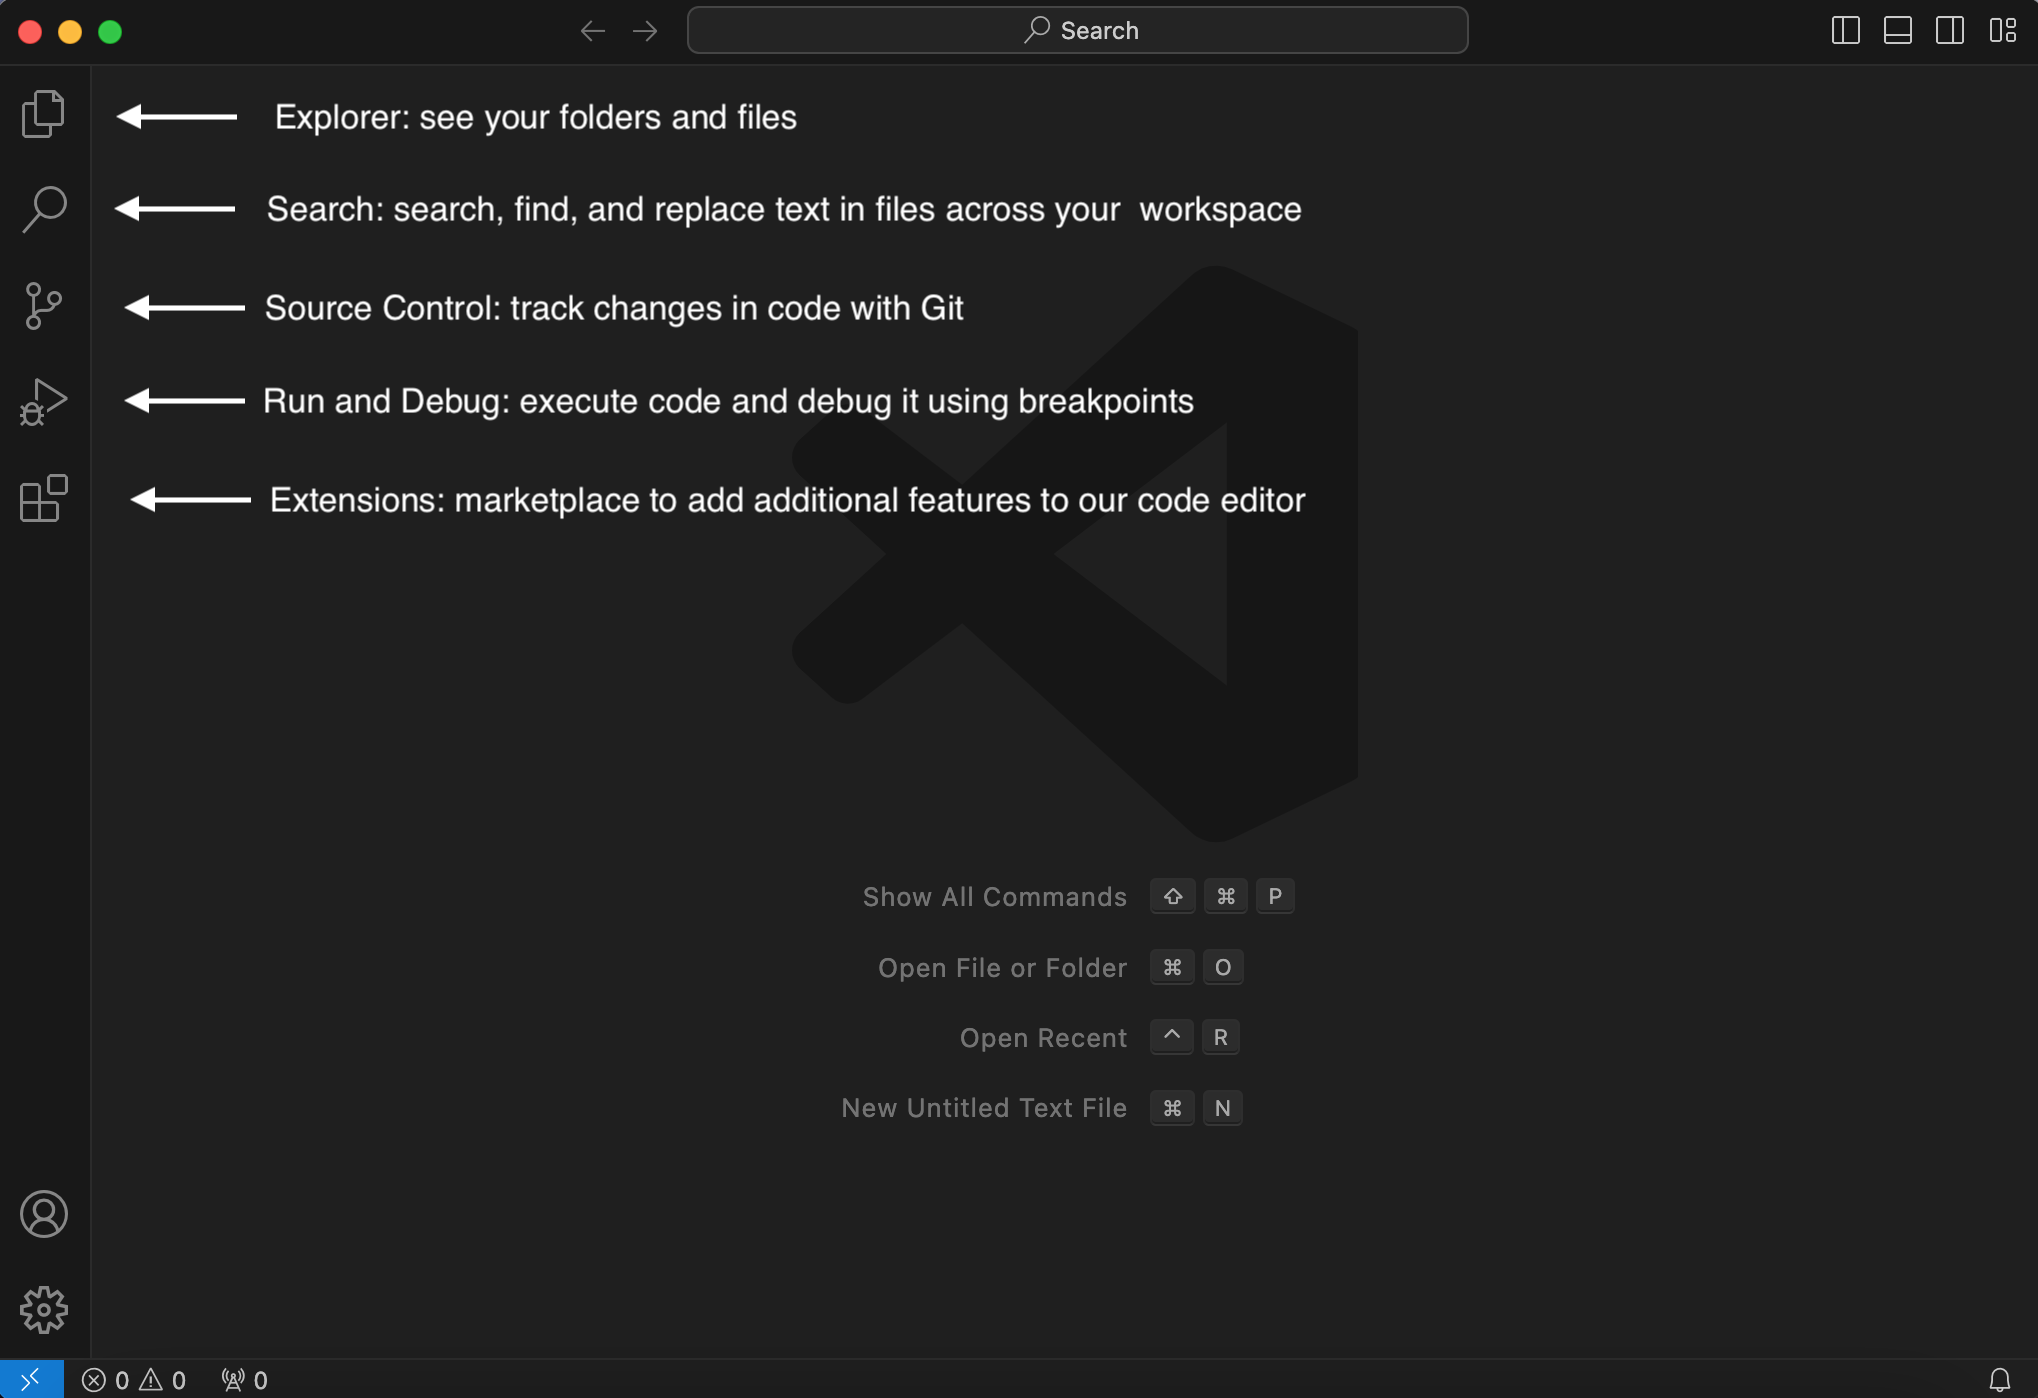The height and width of the screenshot is (1398, 2038).
Task: Open the notifications bell
Action: (1999, 1380)
